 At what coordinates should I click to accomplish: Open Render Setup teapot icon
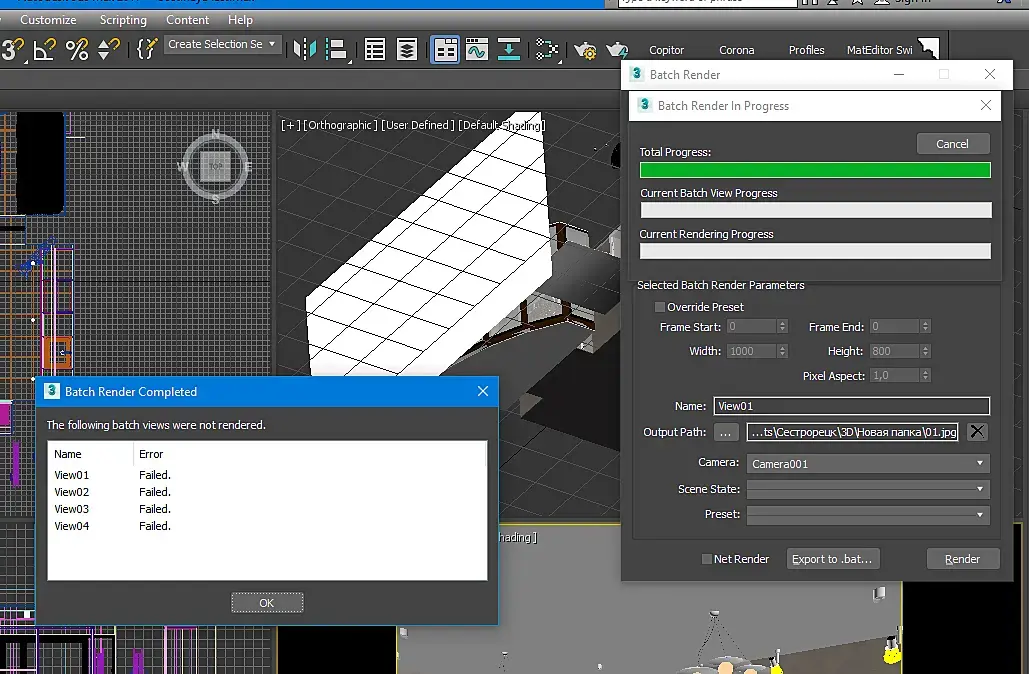coord(586,50)
